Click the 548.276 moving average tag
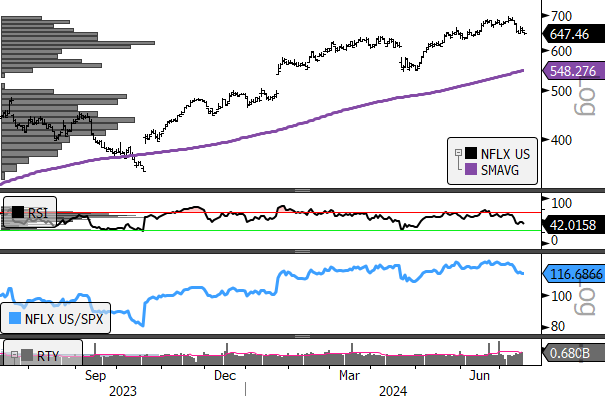 tap(573, 71)
